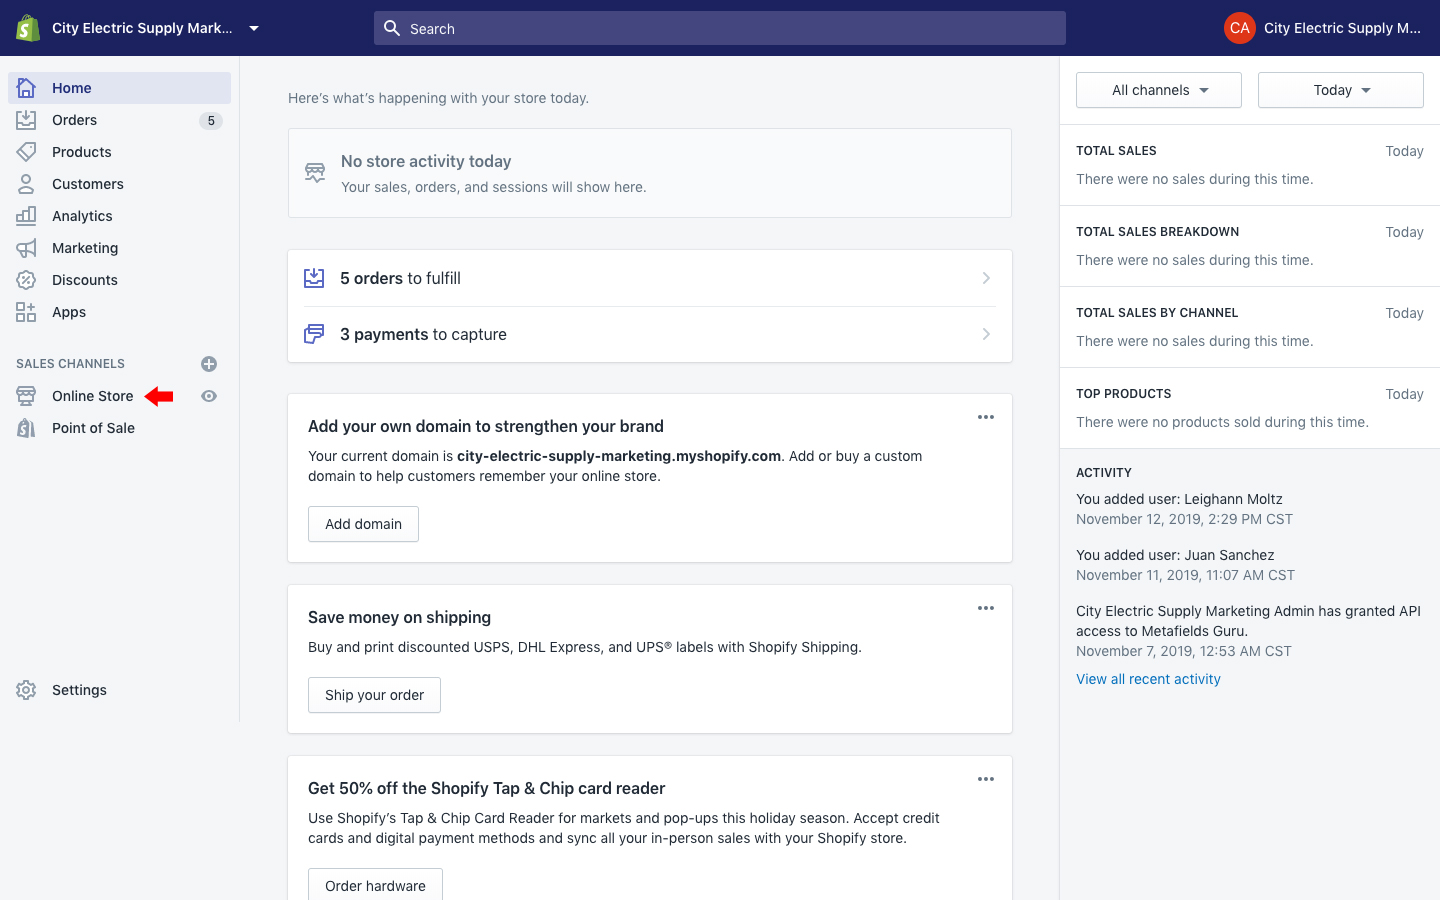The image size is (1440, 900).
Task: Focus the Search field in top bar
Action: pyautogui.click(x=720, y=28)
